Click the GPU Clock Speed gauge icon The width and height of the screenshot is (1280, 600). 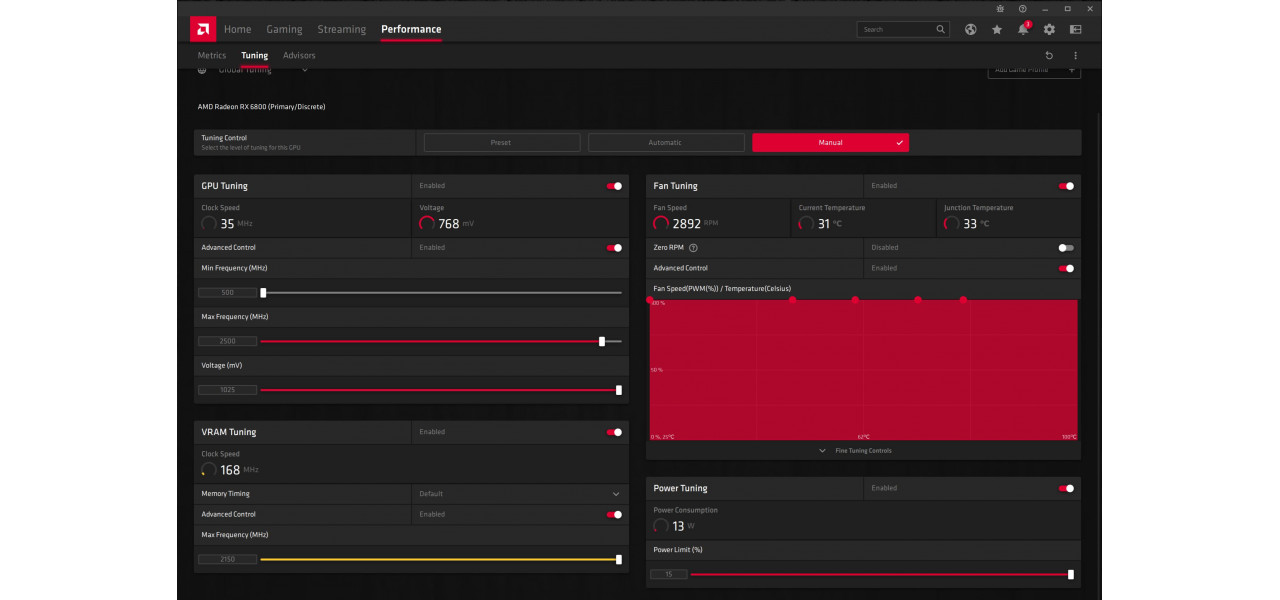209,224
